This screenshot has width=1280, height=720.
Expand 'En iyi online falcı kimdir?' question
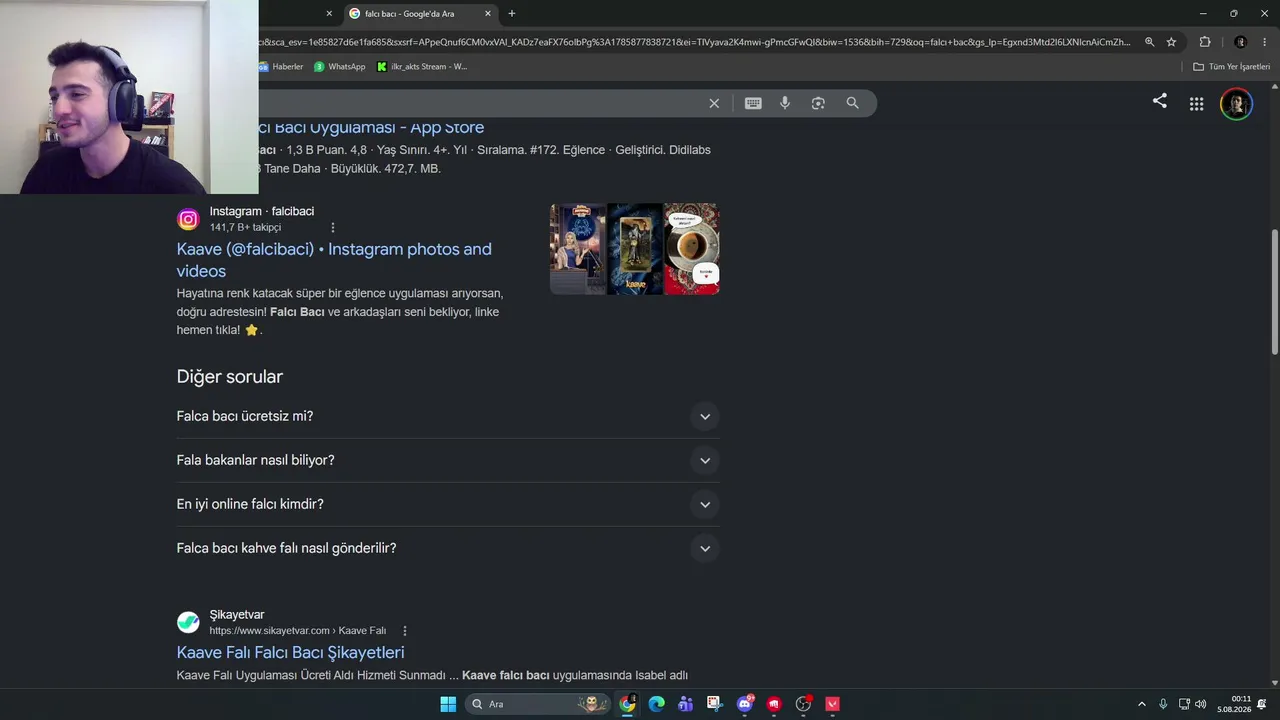(x=448, y=504)
